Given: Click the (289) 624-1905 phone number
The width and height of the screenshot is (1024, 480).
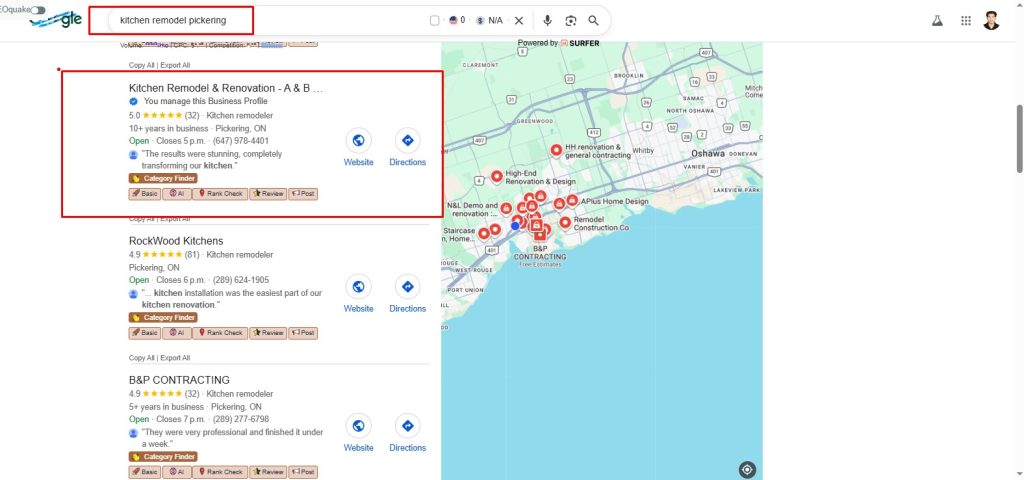Looking at the screenshot, I should 241,280.
